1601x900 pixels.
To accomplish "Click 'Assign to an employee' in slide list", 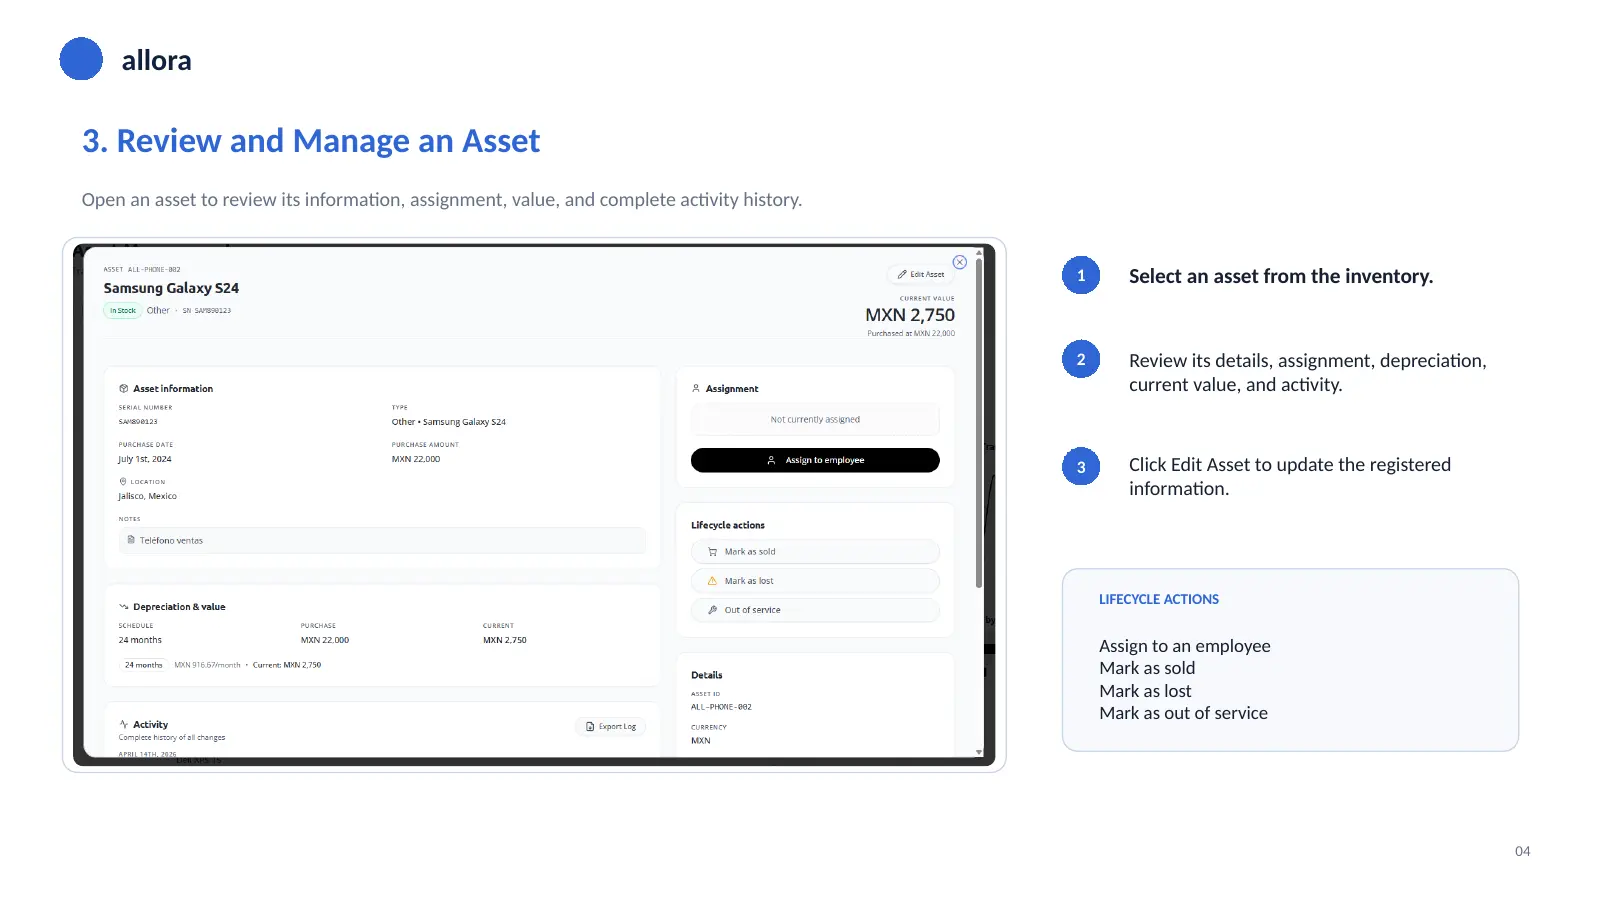I will pos(1185,646).
